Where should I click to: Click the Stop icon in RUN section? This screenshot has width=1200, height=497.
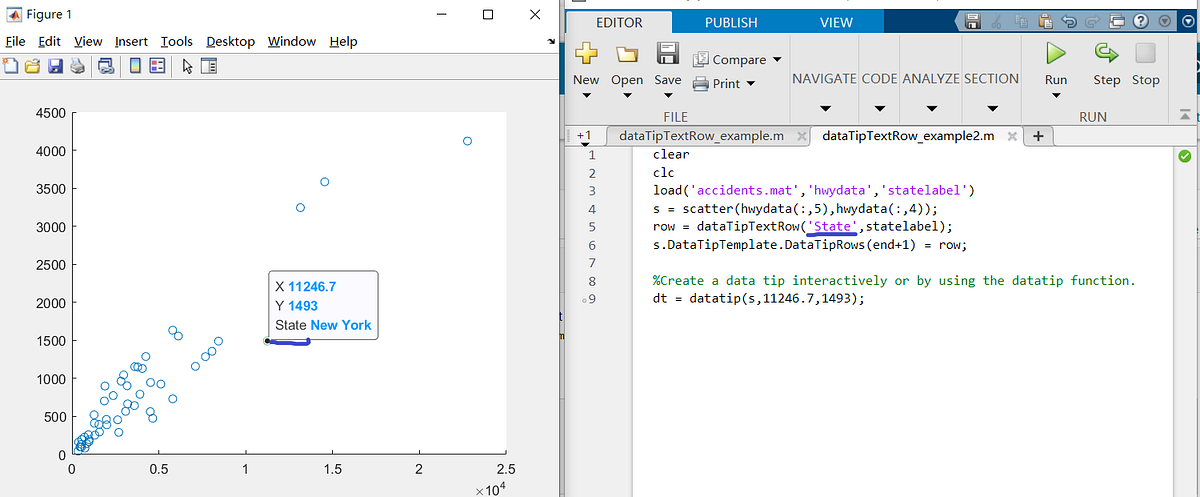1146,53
